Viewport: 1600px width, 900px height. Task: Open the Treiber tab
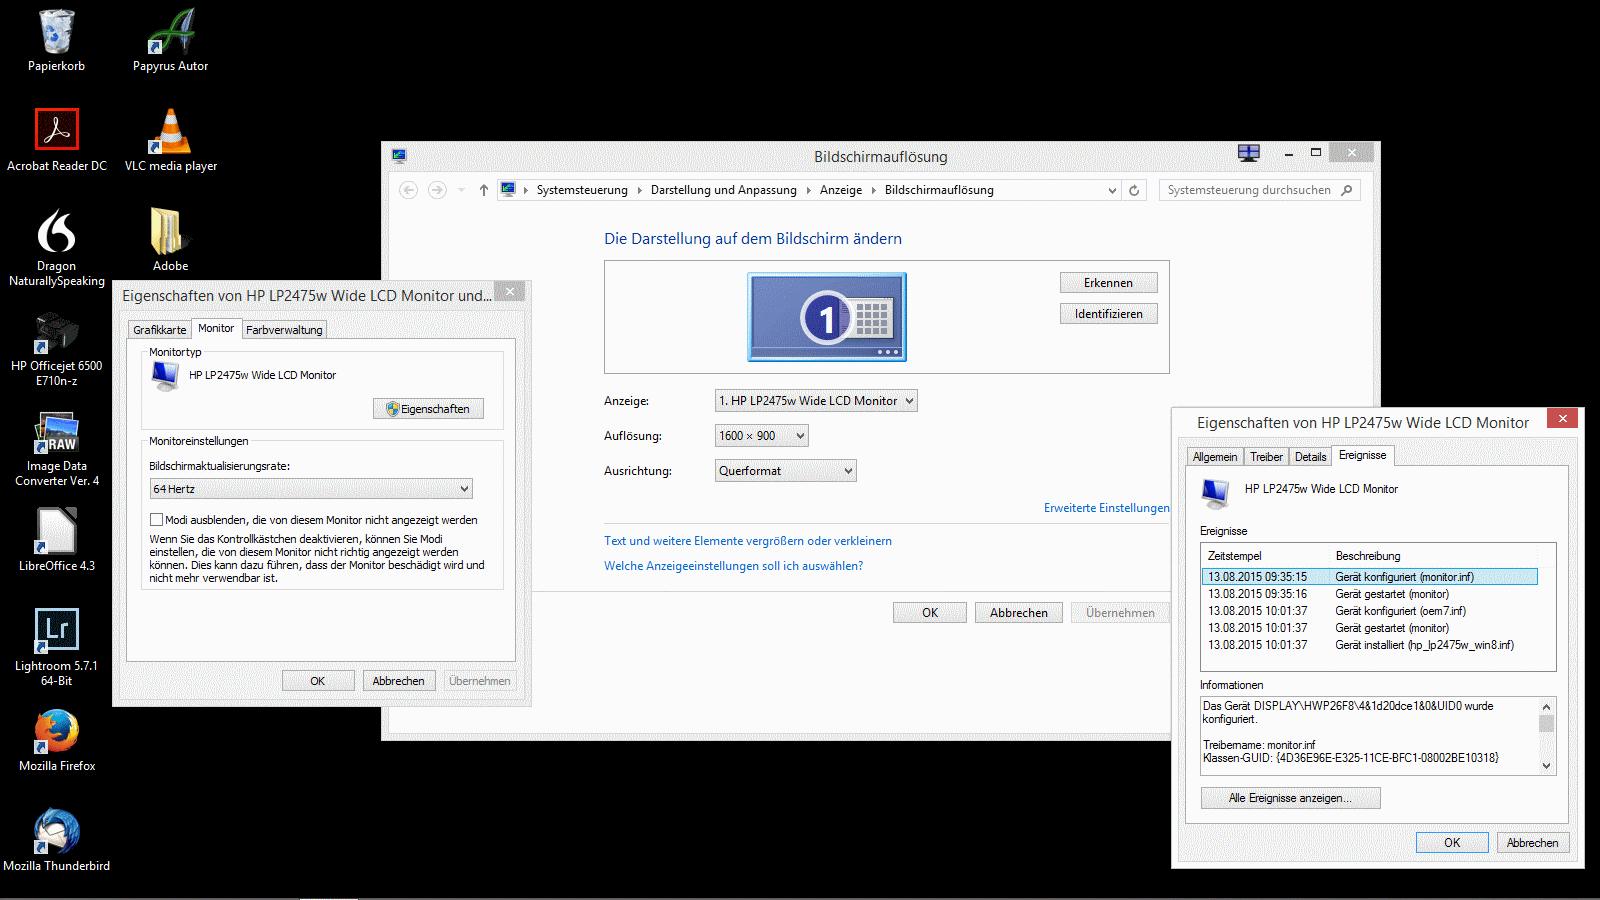click(1266, 457)
